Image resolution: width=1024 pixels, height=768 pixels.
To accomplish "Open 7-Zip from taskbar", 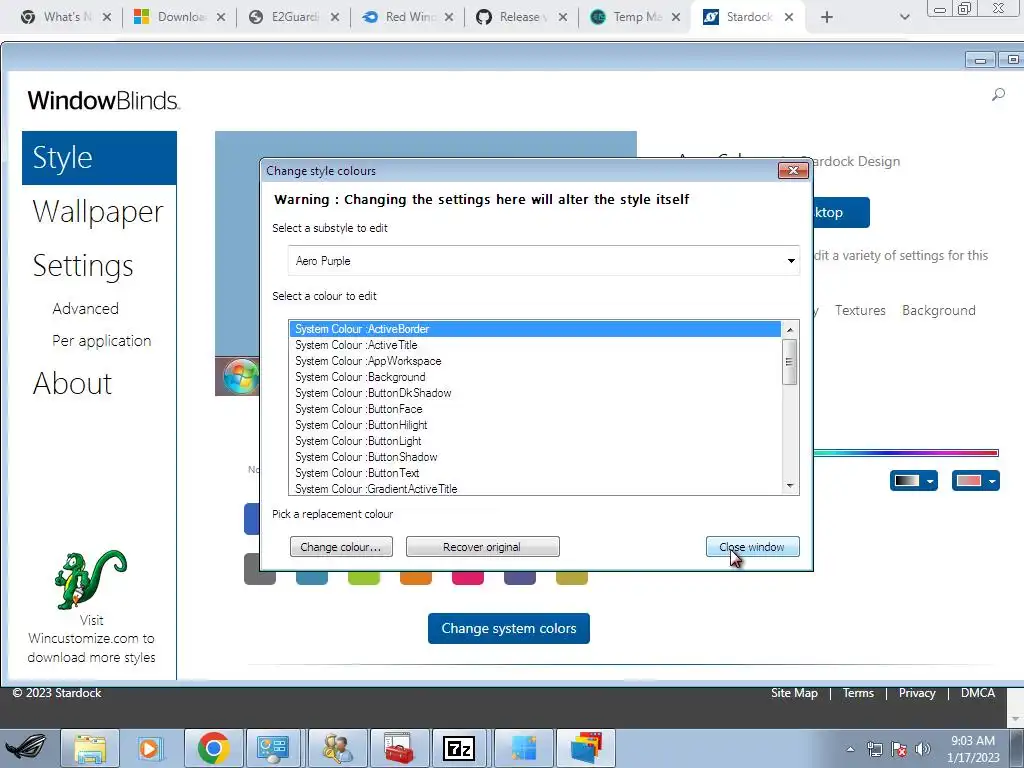I will click(459, 748).
